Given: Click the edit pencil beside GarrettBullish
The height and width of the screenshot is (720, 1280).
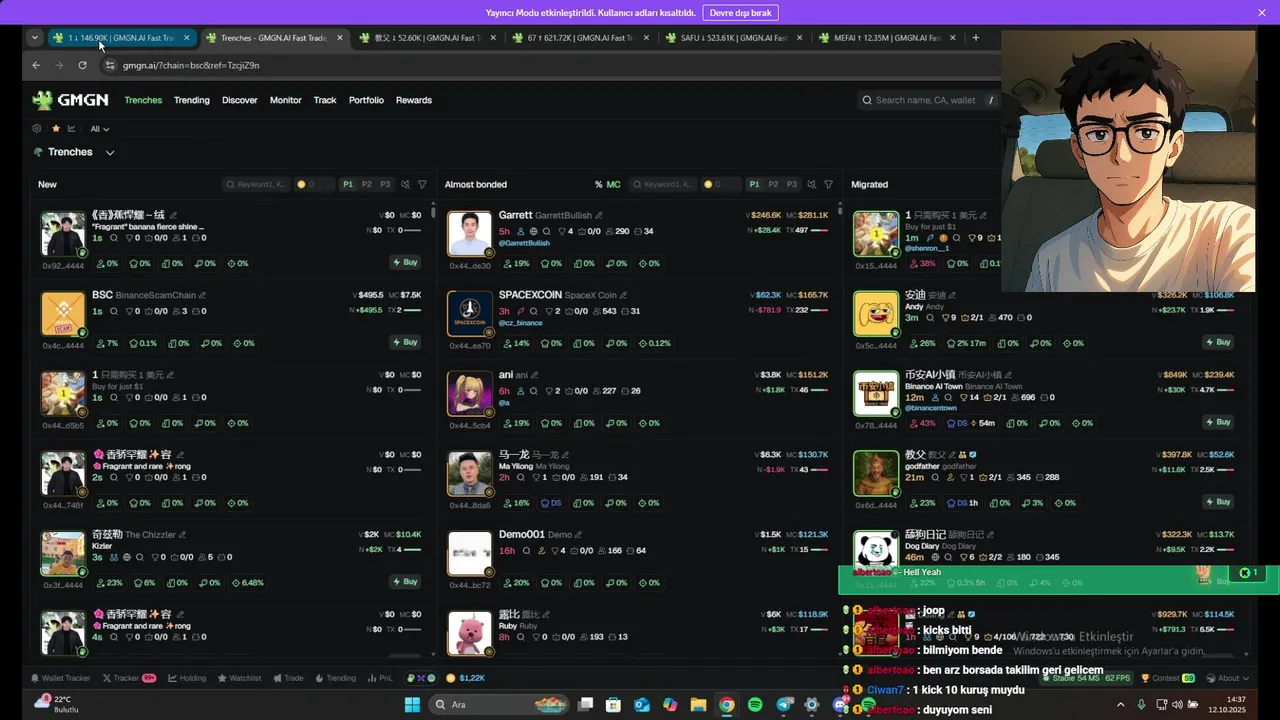Looking at the screenshot, I should coord(599,216).
